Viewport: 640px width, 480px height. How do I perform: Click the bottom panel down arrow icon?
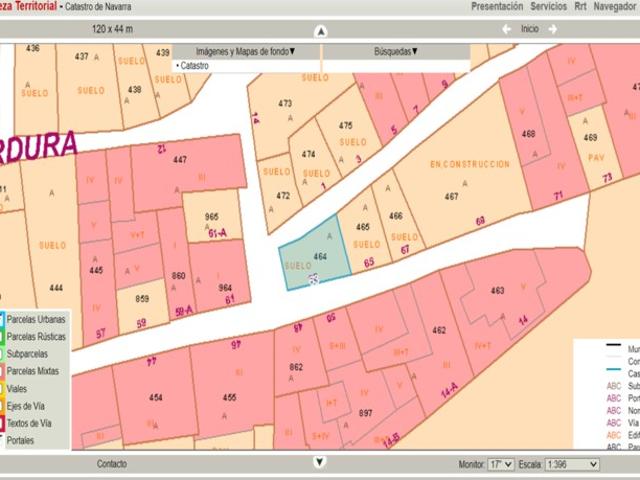tap(320, 462)
